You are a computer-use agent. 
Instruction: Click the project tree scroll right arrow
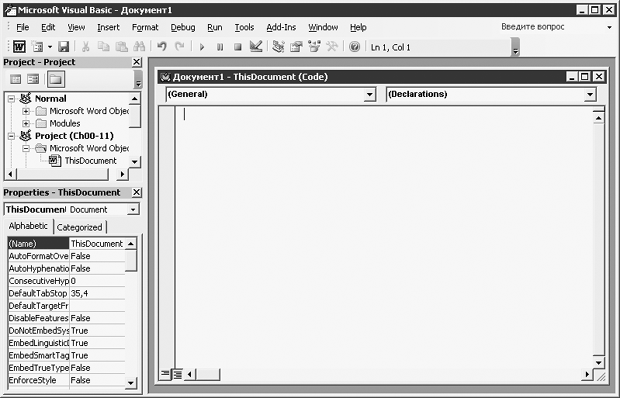click(123, 174)
